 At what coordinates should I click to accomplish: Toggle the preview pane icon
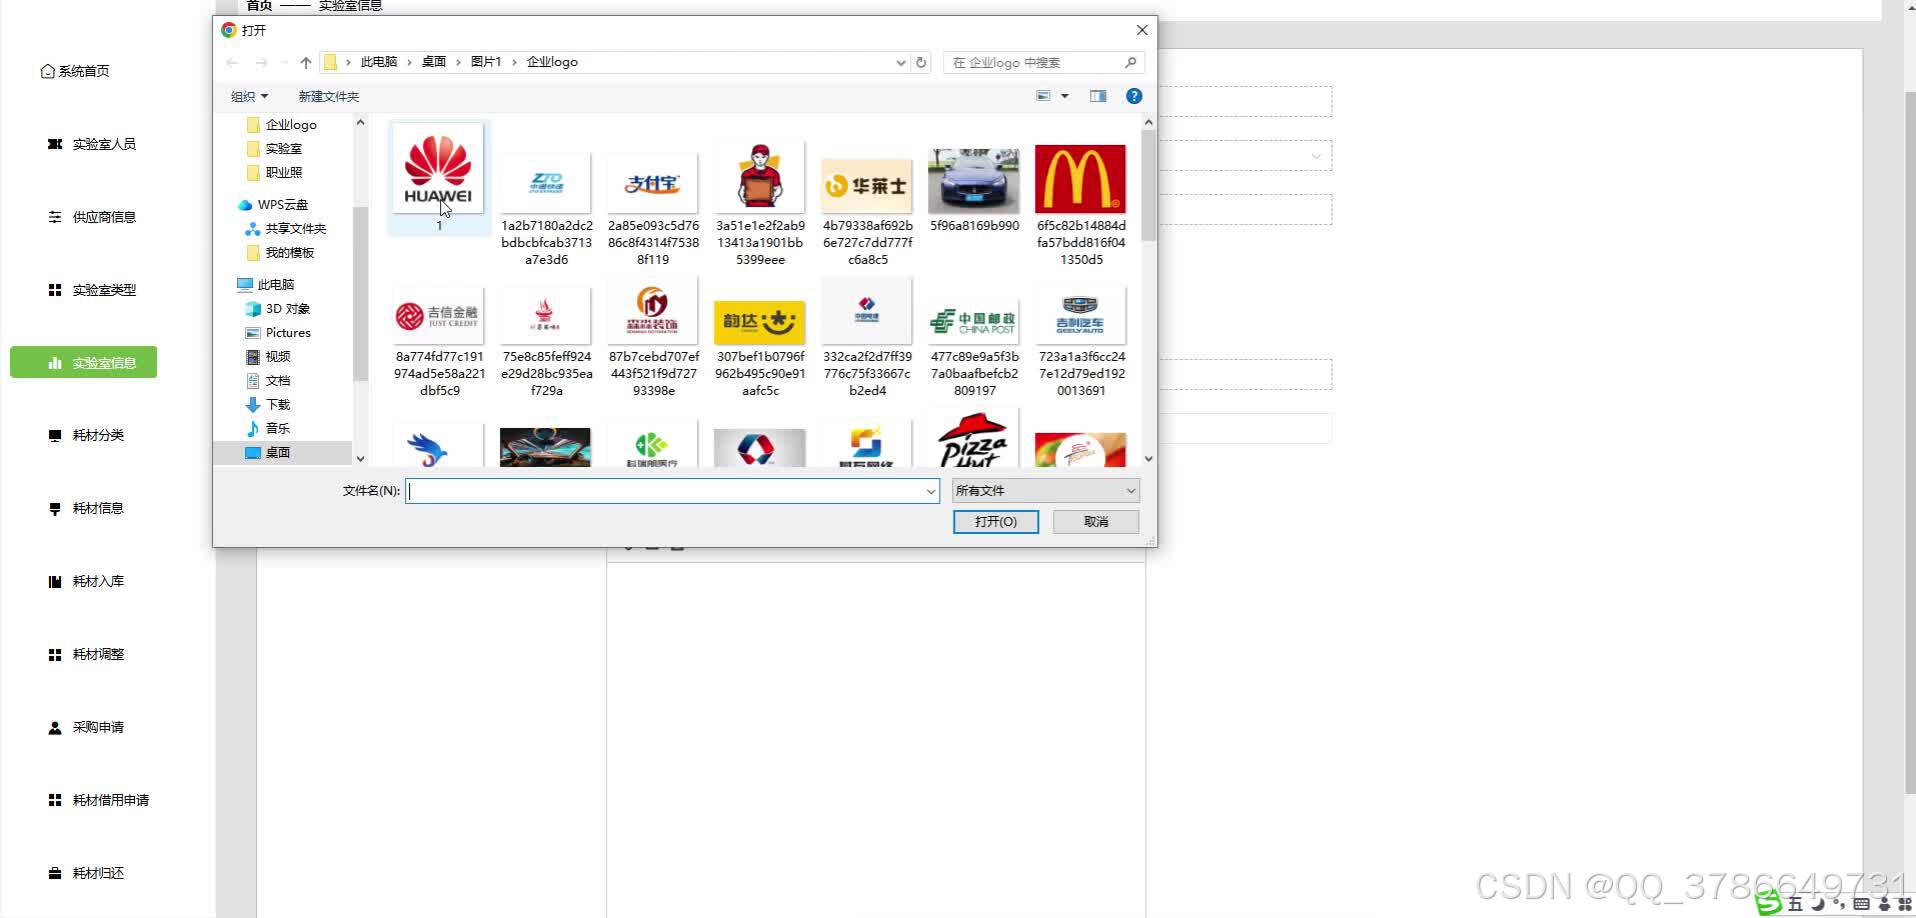point(1098,96)
